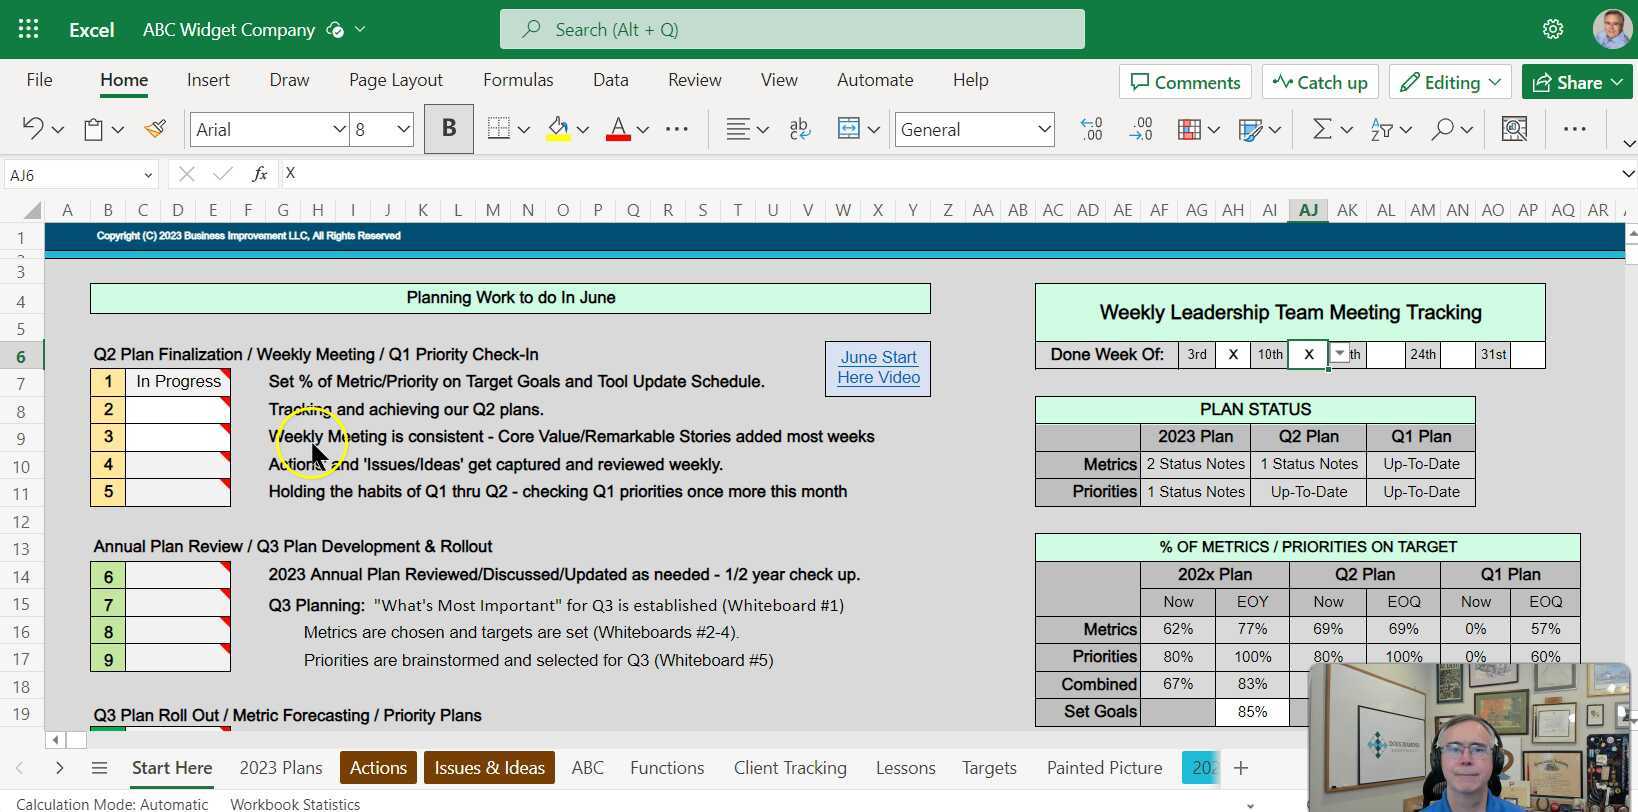
Task: Open the app launcher waffle icon
Action: click(x=28, y=30)
